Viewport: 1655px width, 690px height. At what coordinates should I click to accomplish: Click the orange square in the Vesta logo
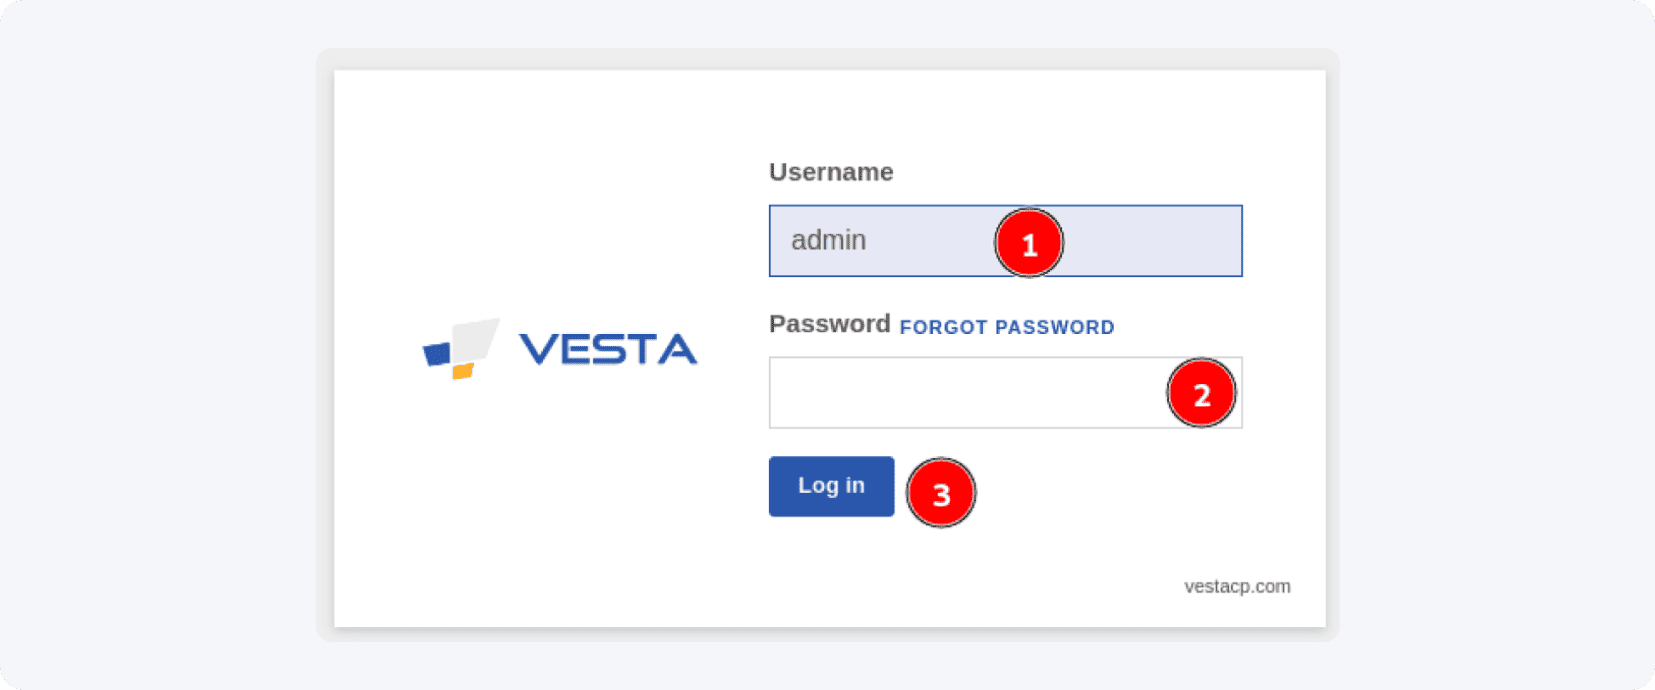[462, 371]
